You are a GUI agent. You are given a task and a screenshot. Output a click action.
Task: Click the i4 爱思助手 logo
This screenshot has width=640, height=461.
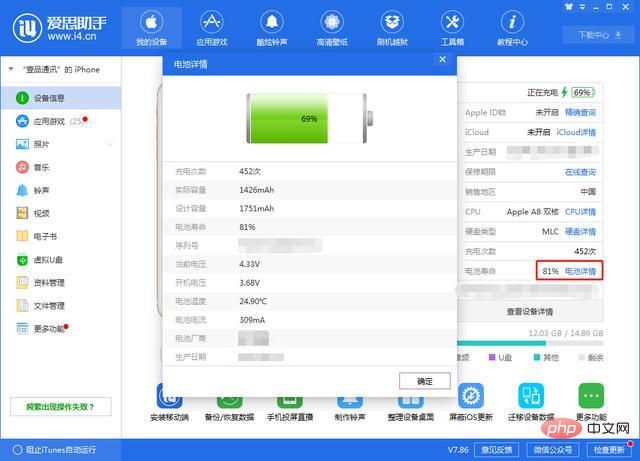pyautogui.click(x=60, y=28)
